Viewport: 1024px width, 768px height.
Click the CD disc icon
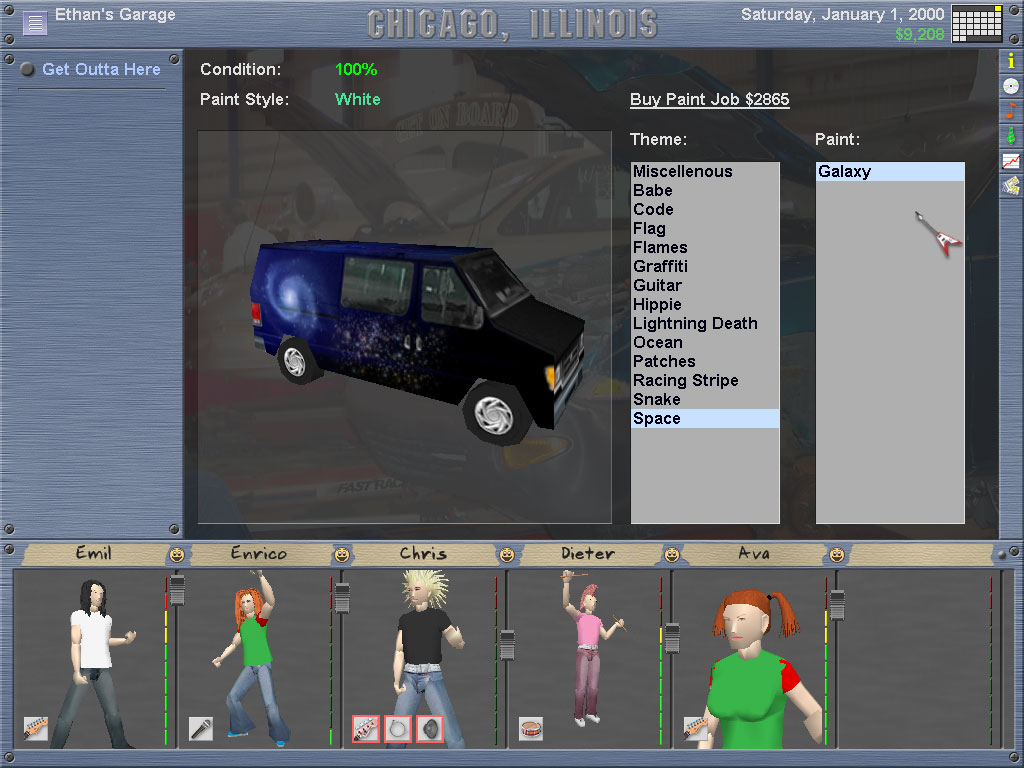[x=1011, y=86]
